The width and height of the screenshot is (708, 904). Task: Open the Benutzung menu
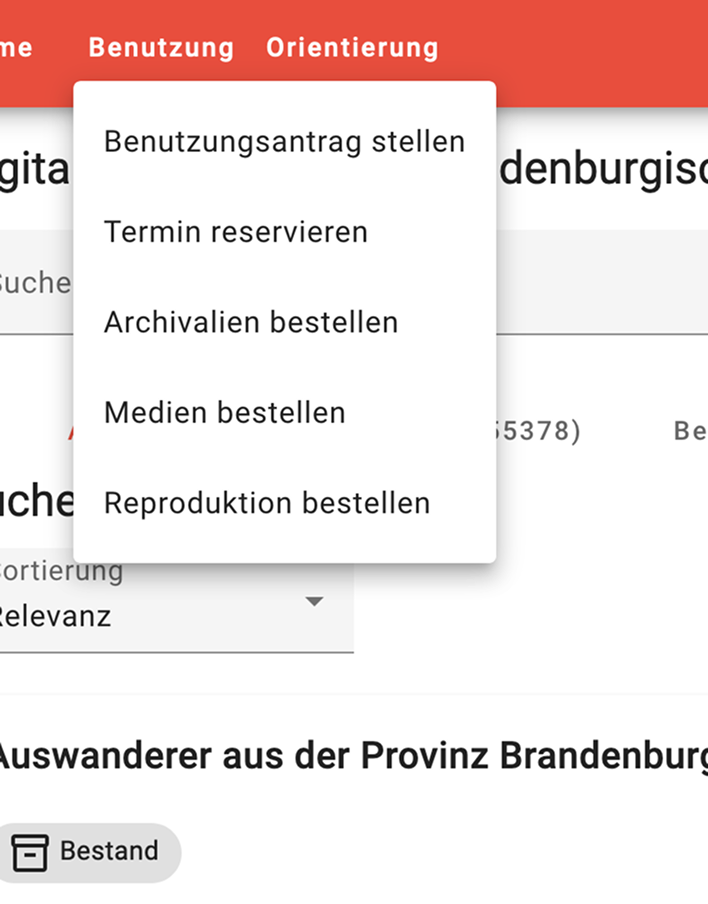[161, 47]
